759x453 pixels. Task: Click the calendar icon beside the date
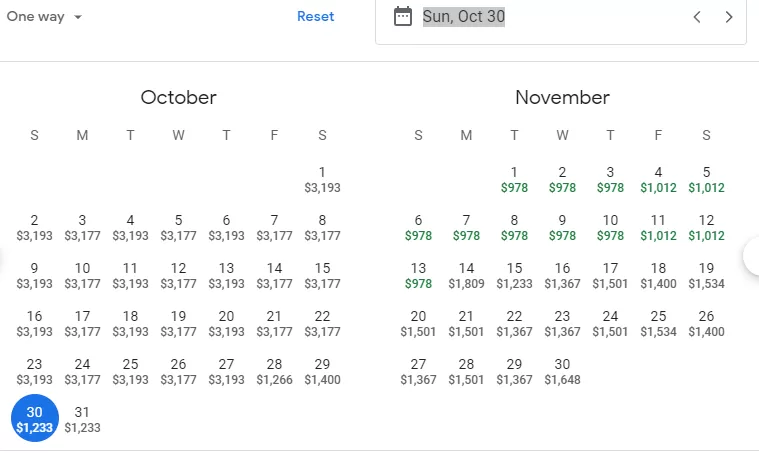click(403, 16)
